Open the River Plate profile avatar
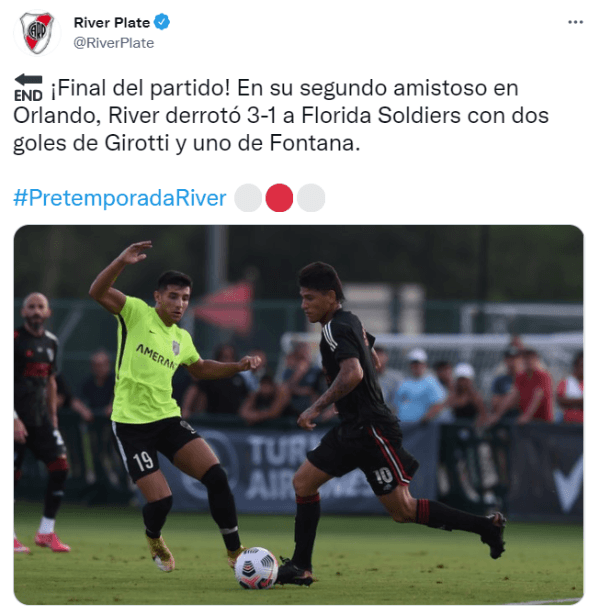Screen dimensions: 600x615 [37, 33]
